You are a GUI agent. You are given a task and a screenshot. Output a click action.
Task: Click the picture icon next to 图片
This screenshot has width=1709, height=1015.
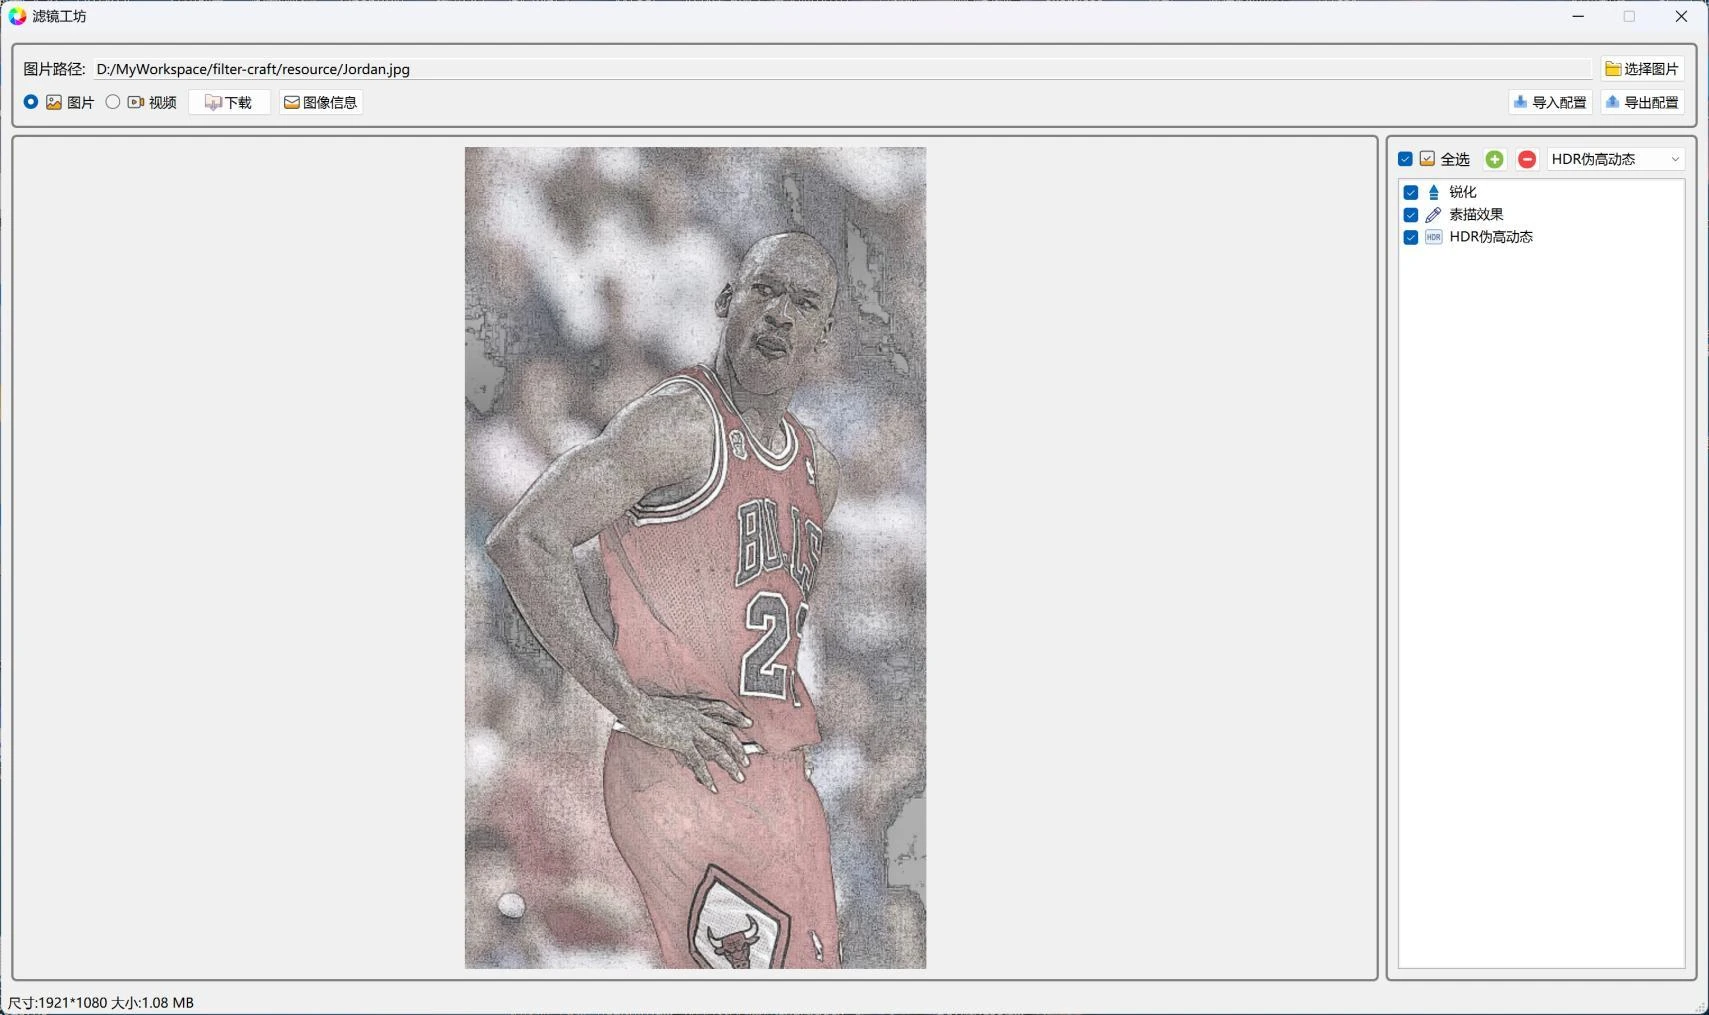tap(54, 102)
